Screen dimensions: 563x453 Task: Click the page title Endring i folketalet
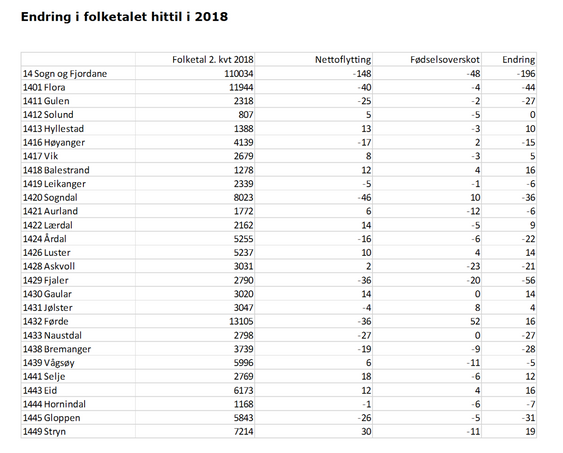pos(124,17)
